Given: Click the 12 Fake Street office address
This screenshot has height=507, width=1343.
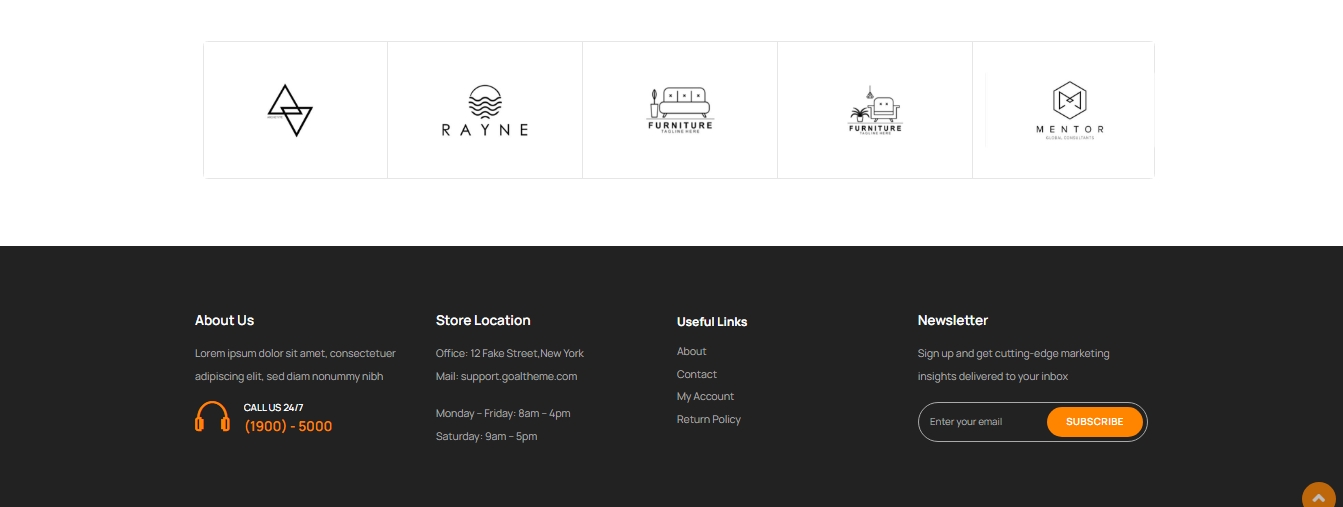Looking at the screenshot, I should (x=526, y=354).
